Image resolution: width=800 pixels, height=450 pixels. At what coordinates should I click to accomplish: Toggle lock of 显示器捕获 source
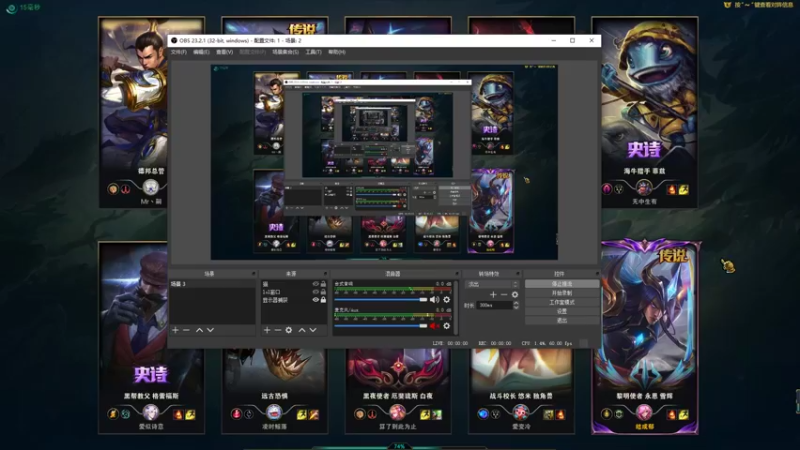tap(323, 300)
